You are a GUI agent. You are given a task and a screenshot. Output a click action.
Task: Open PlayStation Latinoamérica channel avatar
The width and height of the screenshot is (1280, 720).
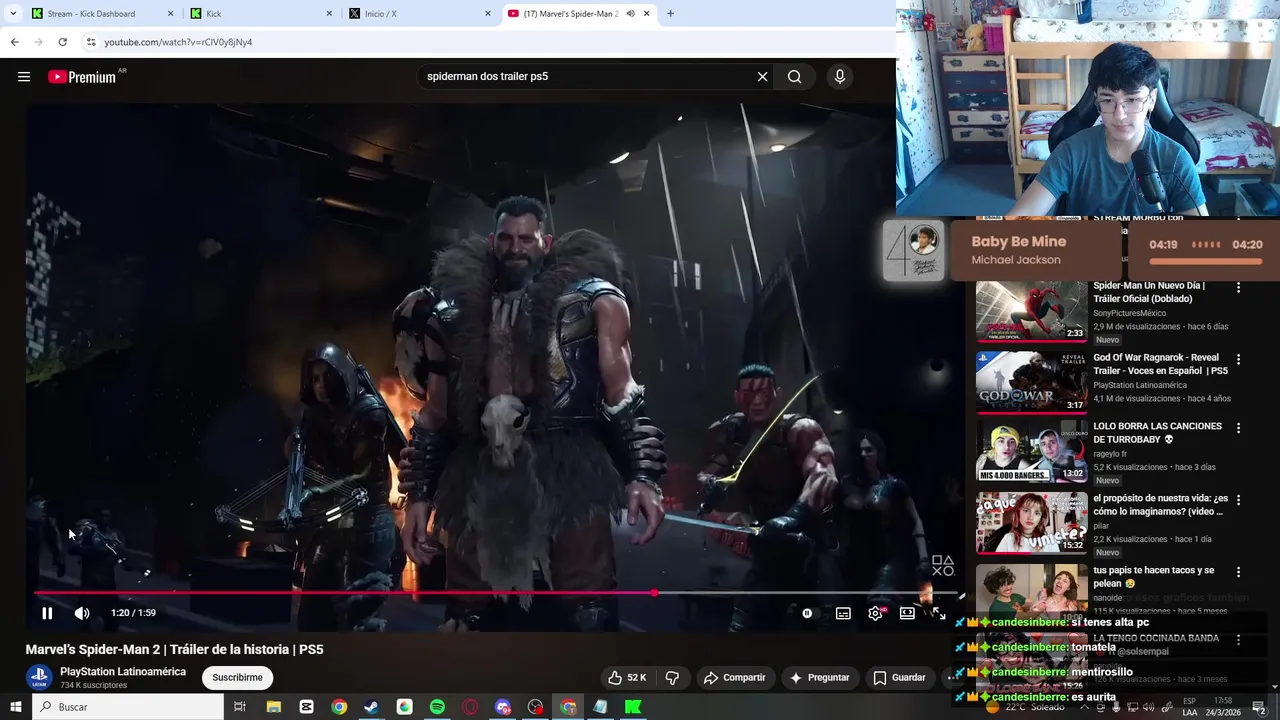point(39,678)
